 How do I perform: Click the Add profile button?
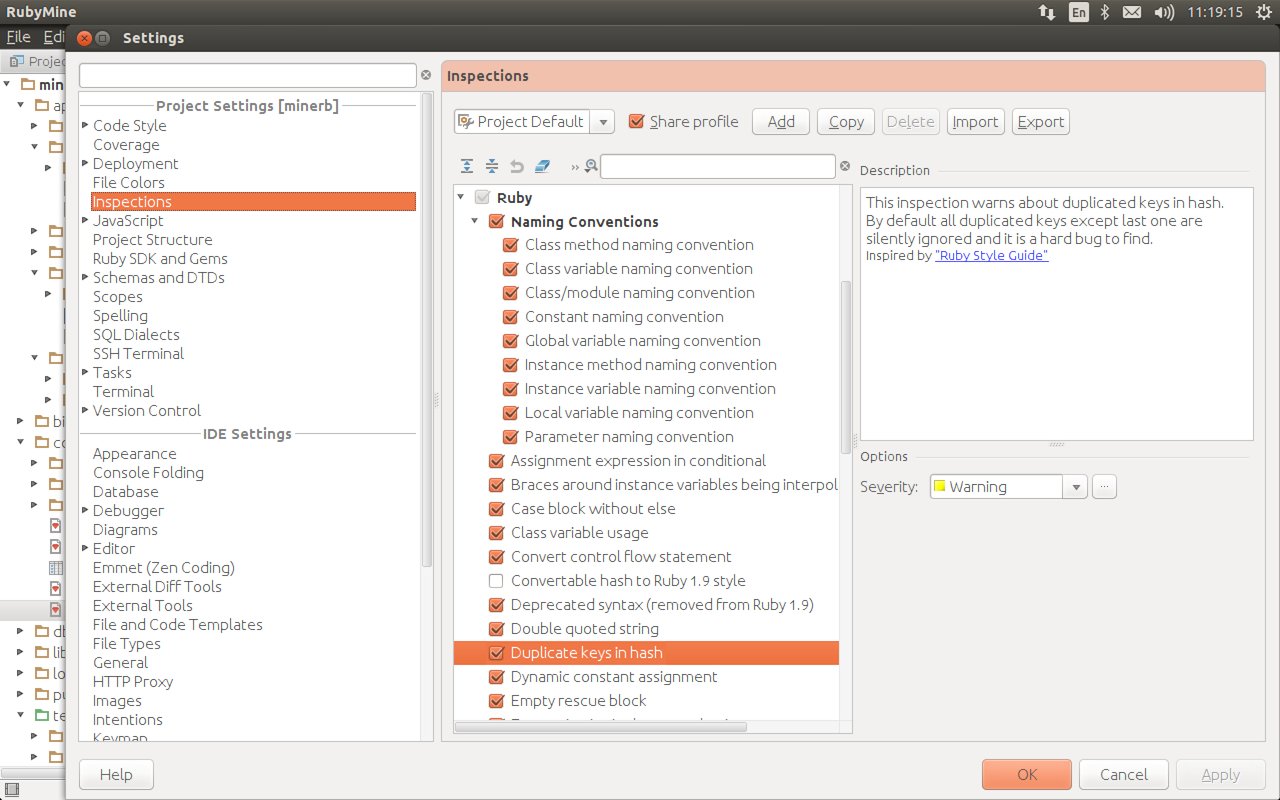tap(781, 121)
